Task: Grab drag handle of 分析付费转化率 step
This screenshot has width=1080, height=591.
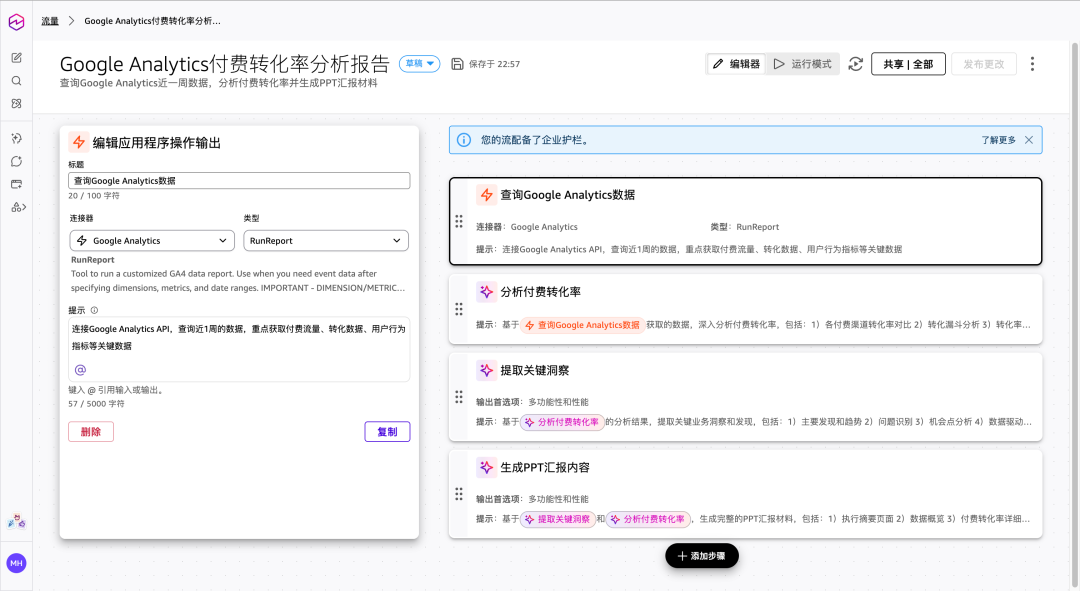Action: click(459, 309)
